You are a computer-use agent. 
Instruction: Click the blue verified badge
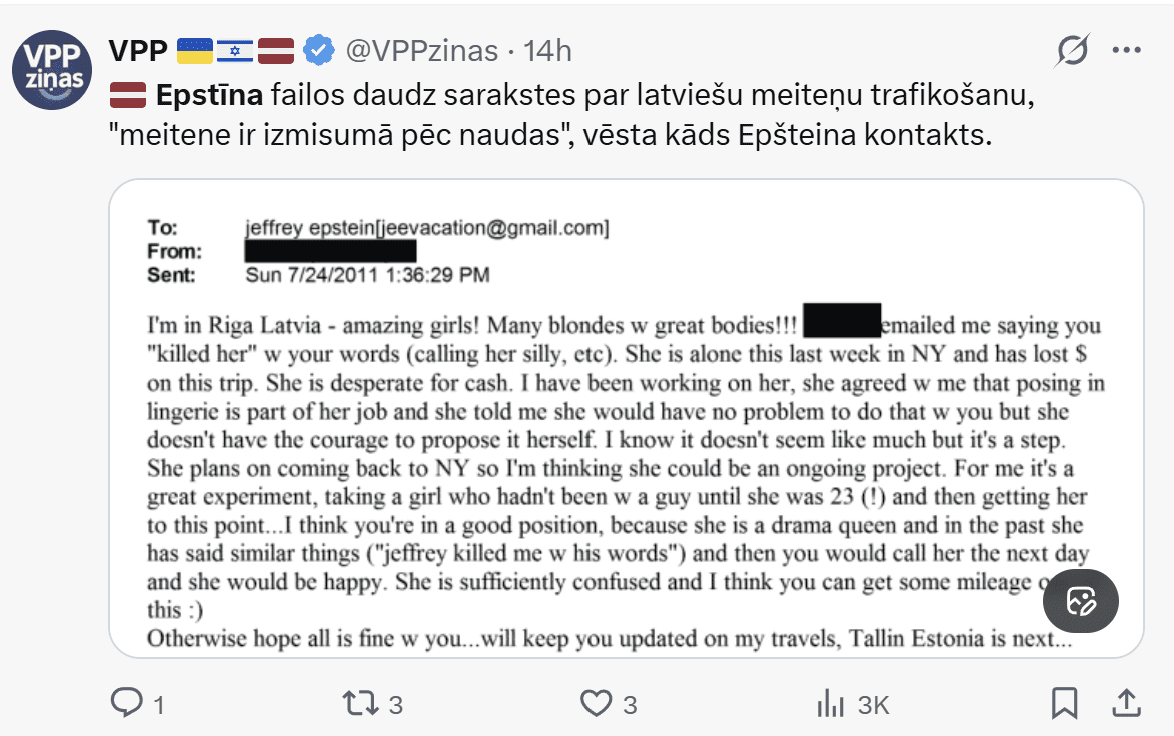coord(318,49)
